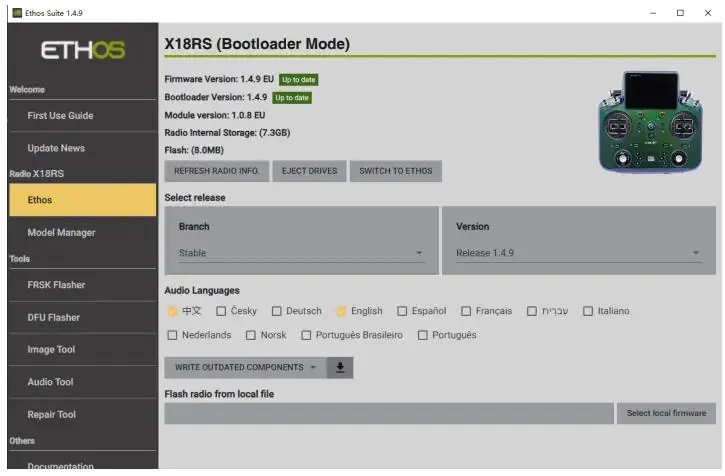
Task: Click X18RS (Bootloader Mode) heading
Action: pos(257,44)
